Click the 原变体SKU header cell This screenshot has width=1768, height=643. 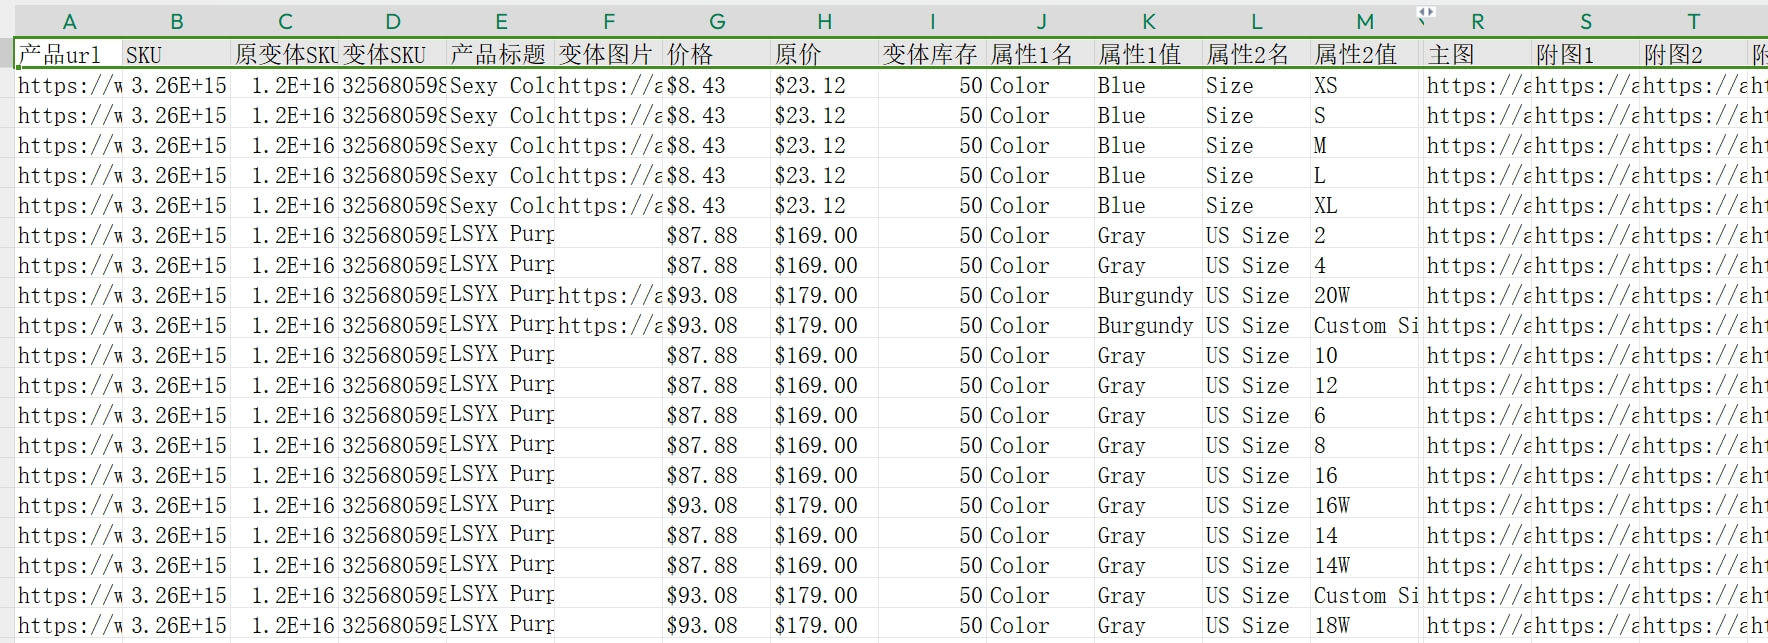click(285, 54)
